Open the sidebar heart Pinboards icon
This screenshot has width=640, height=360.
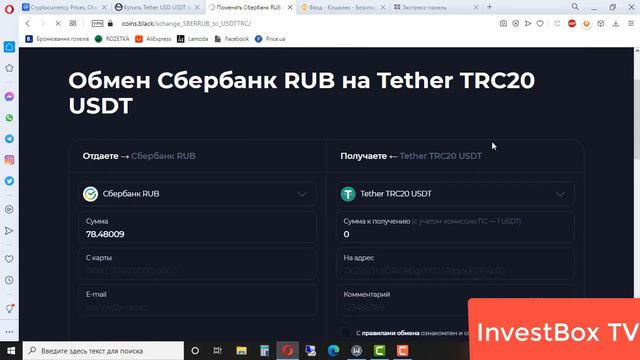[9, 259]
